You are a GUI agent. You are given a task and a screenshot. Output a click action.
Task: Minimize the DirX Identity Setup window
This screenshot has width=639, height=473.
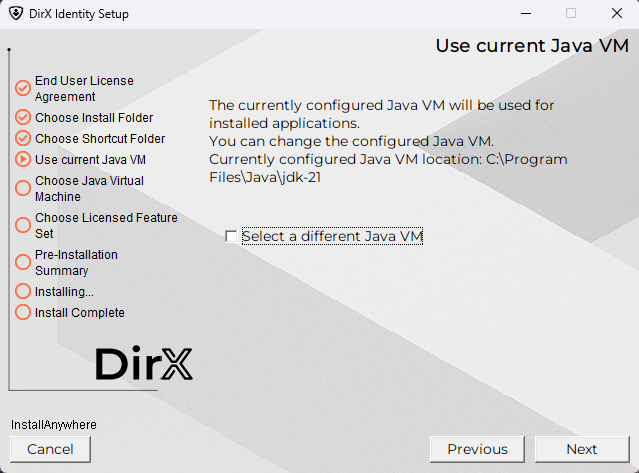tap(526, 13)
